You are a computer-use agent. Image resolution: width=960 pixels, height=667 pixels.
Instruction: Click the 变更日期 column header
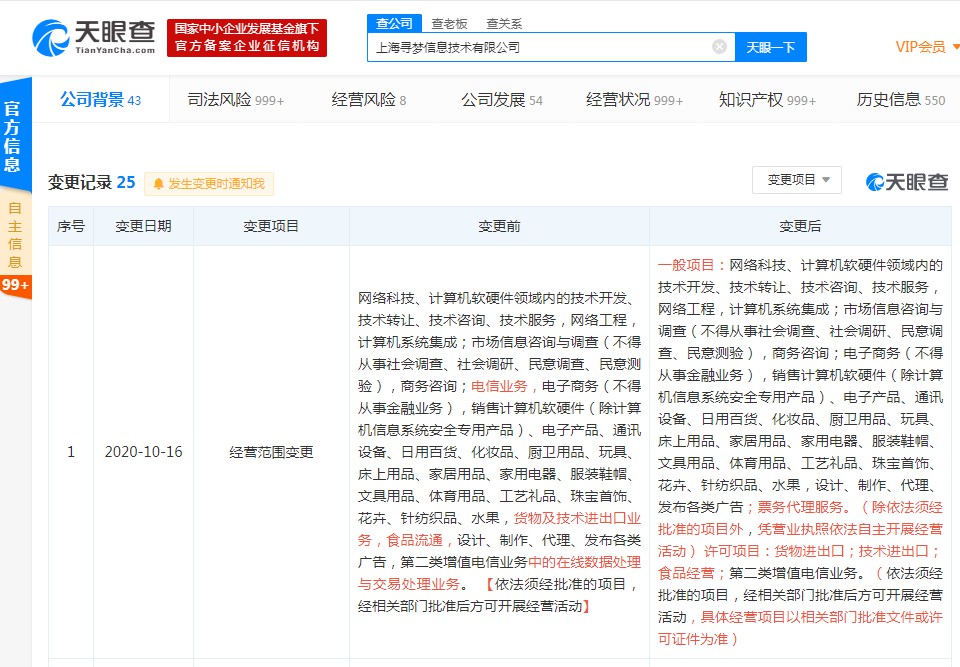pos(143,227)
